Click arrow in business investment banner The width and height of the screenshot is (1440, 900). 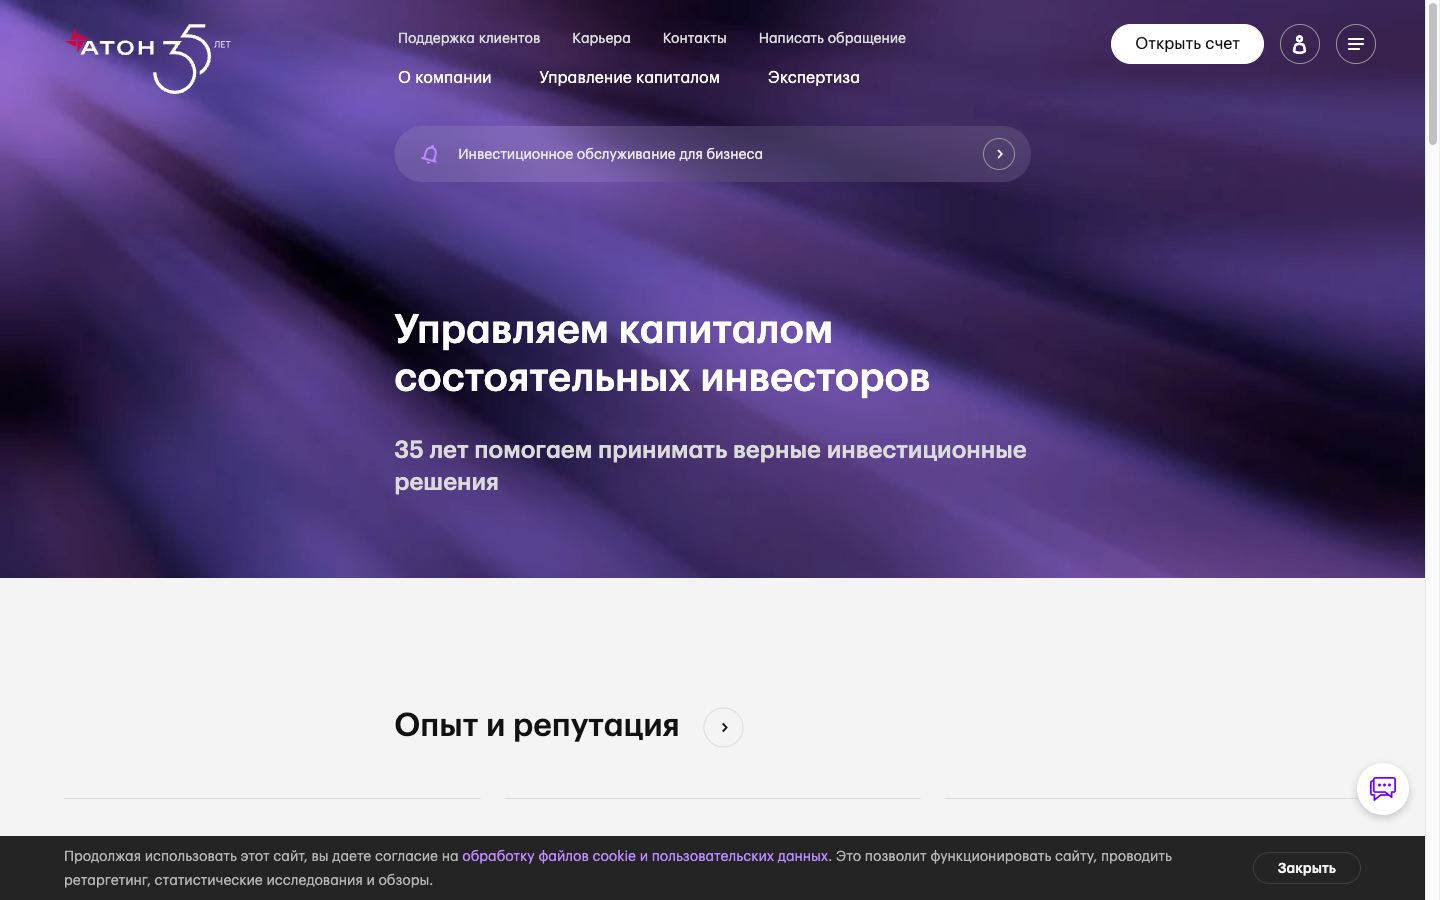pyautogui.click(x=999, y=154)
